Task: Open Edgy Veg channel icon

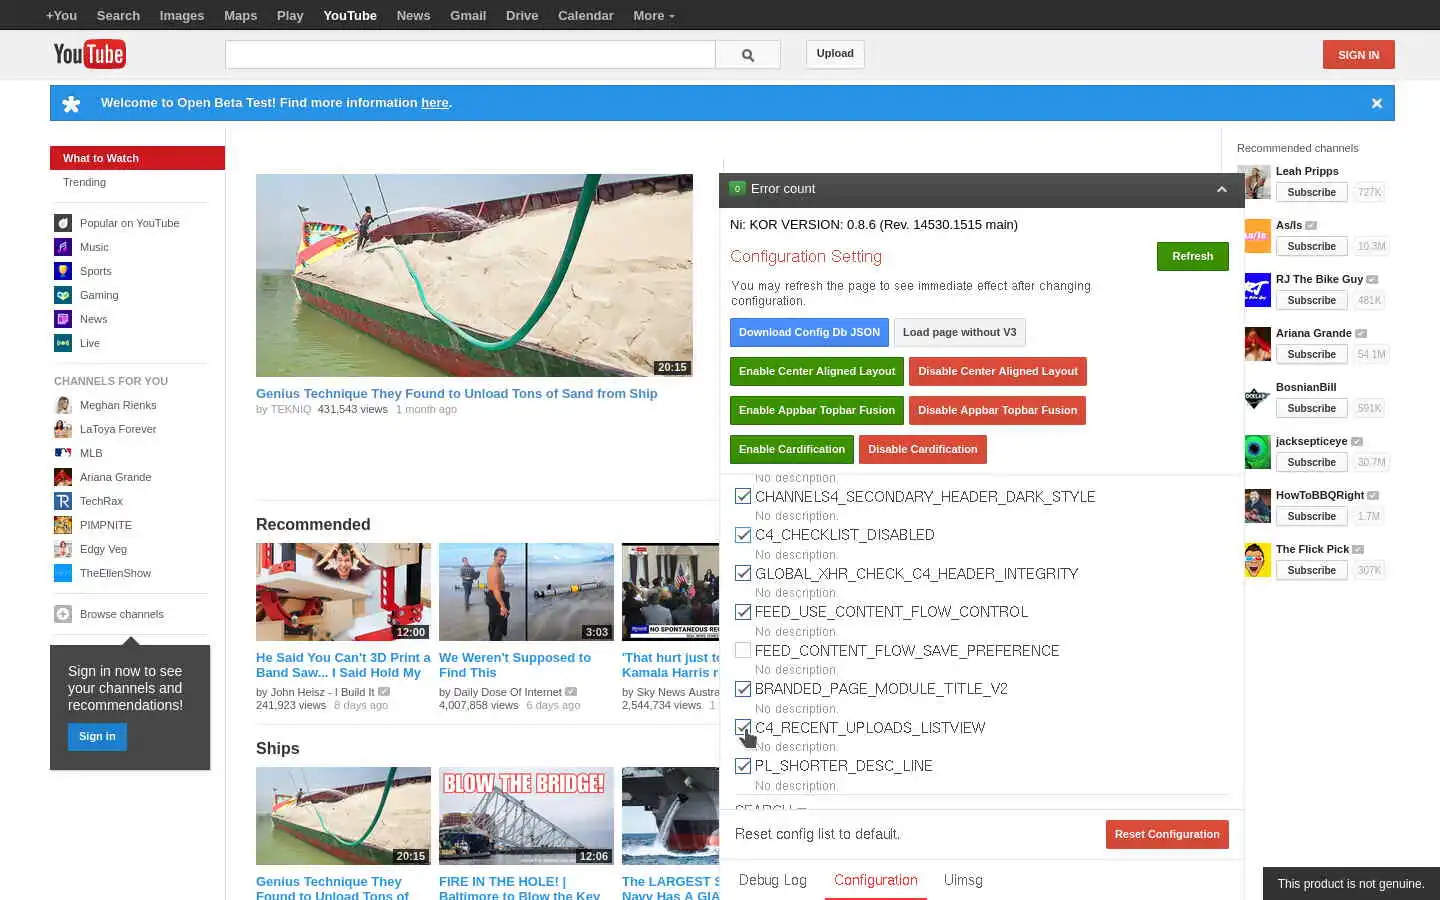Action: coord(63,549)
